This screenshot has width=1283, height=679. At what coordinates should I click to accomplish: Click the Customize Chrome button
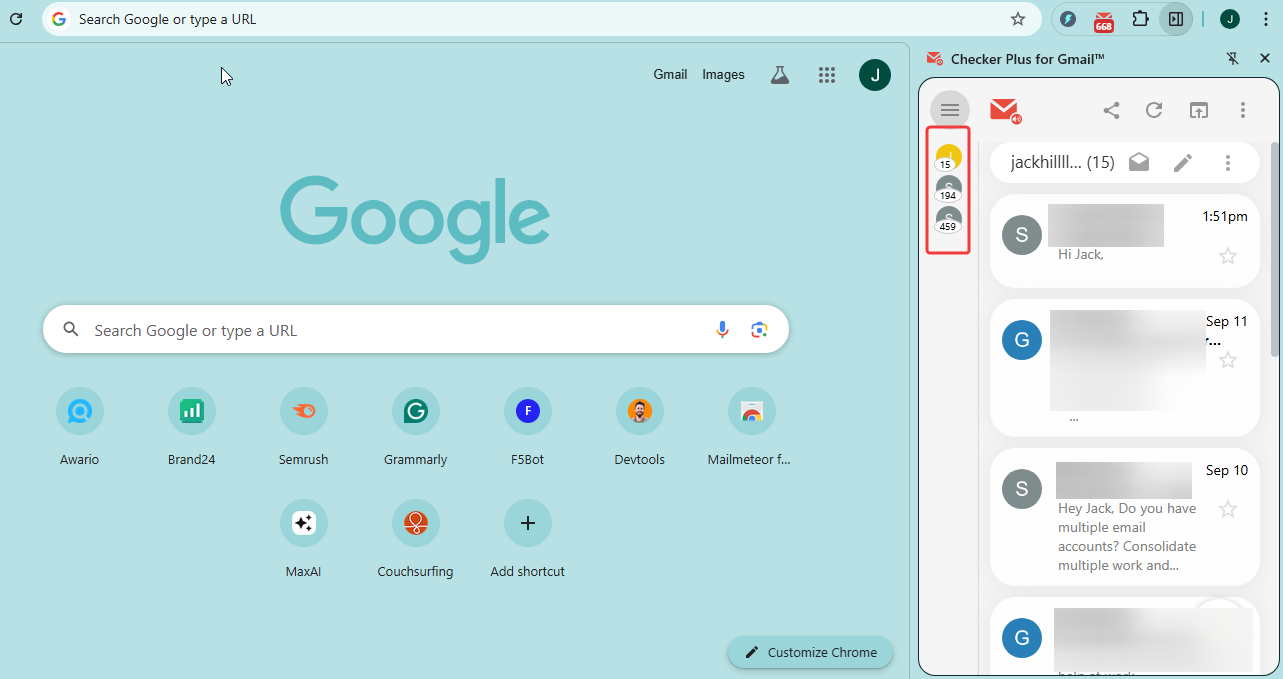[810, 652]
